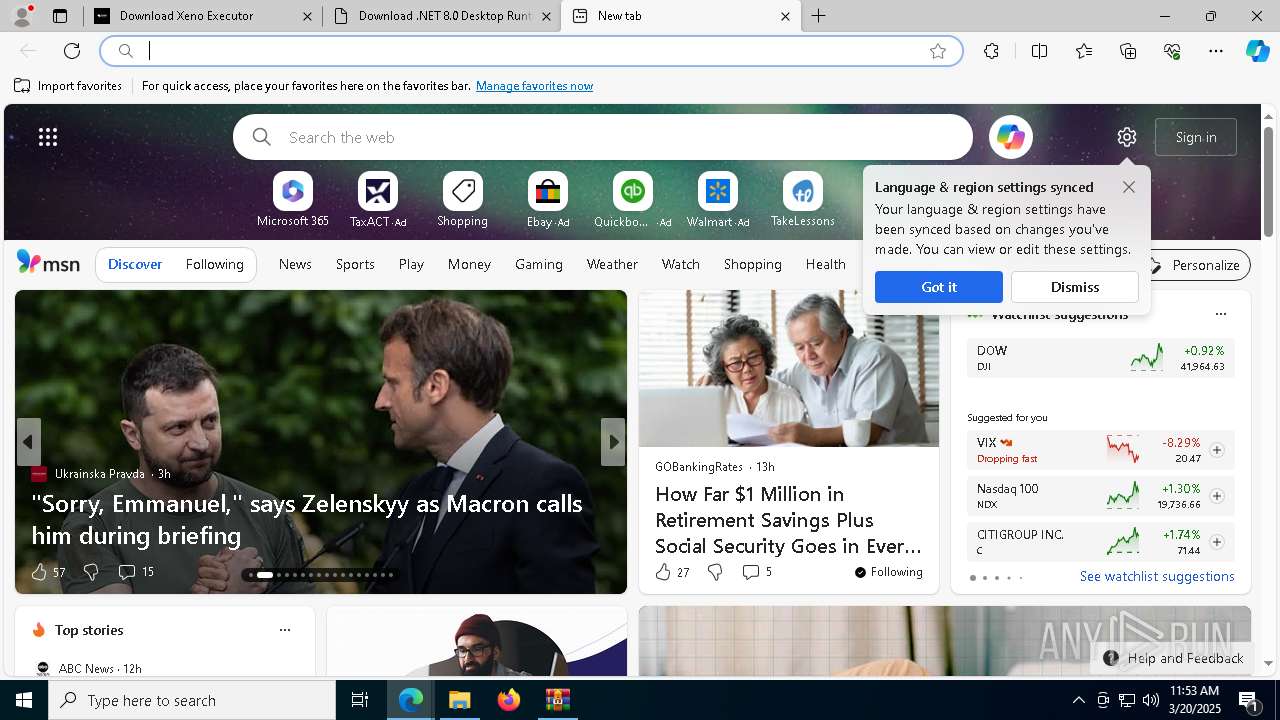The height and width of the screenshot is (720, 1280).
Task: Open File Explorer from taskbar
Action: click(460, 700)
